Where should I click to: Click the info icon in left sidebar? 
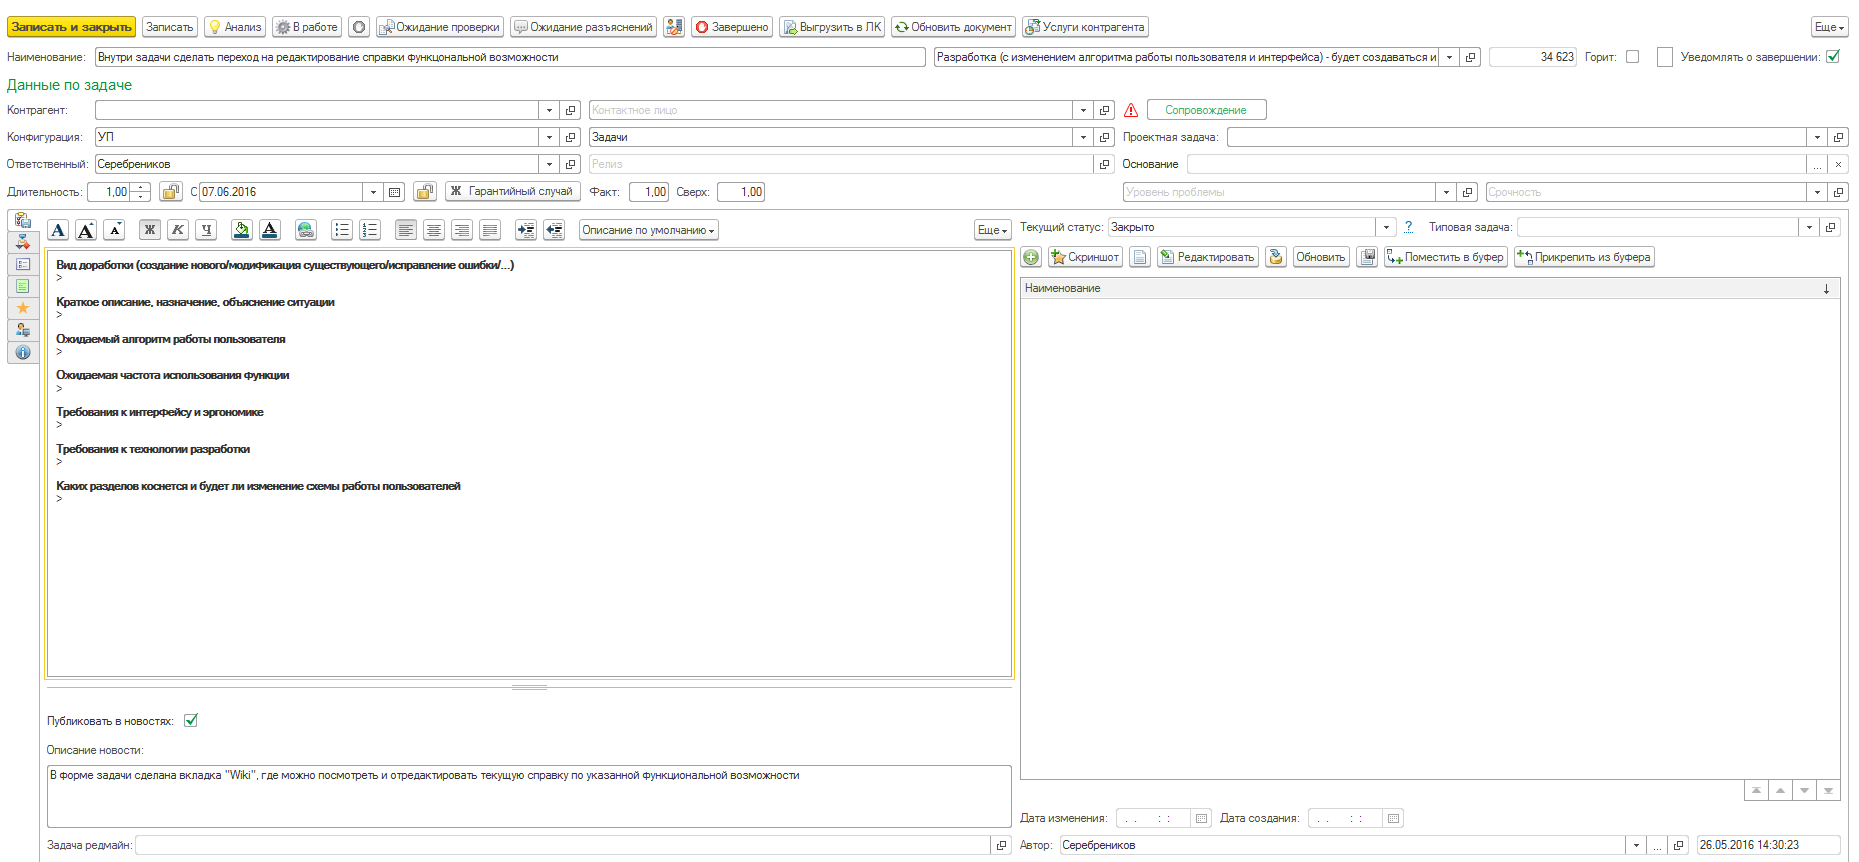(22, 352)
